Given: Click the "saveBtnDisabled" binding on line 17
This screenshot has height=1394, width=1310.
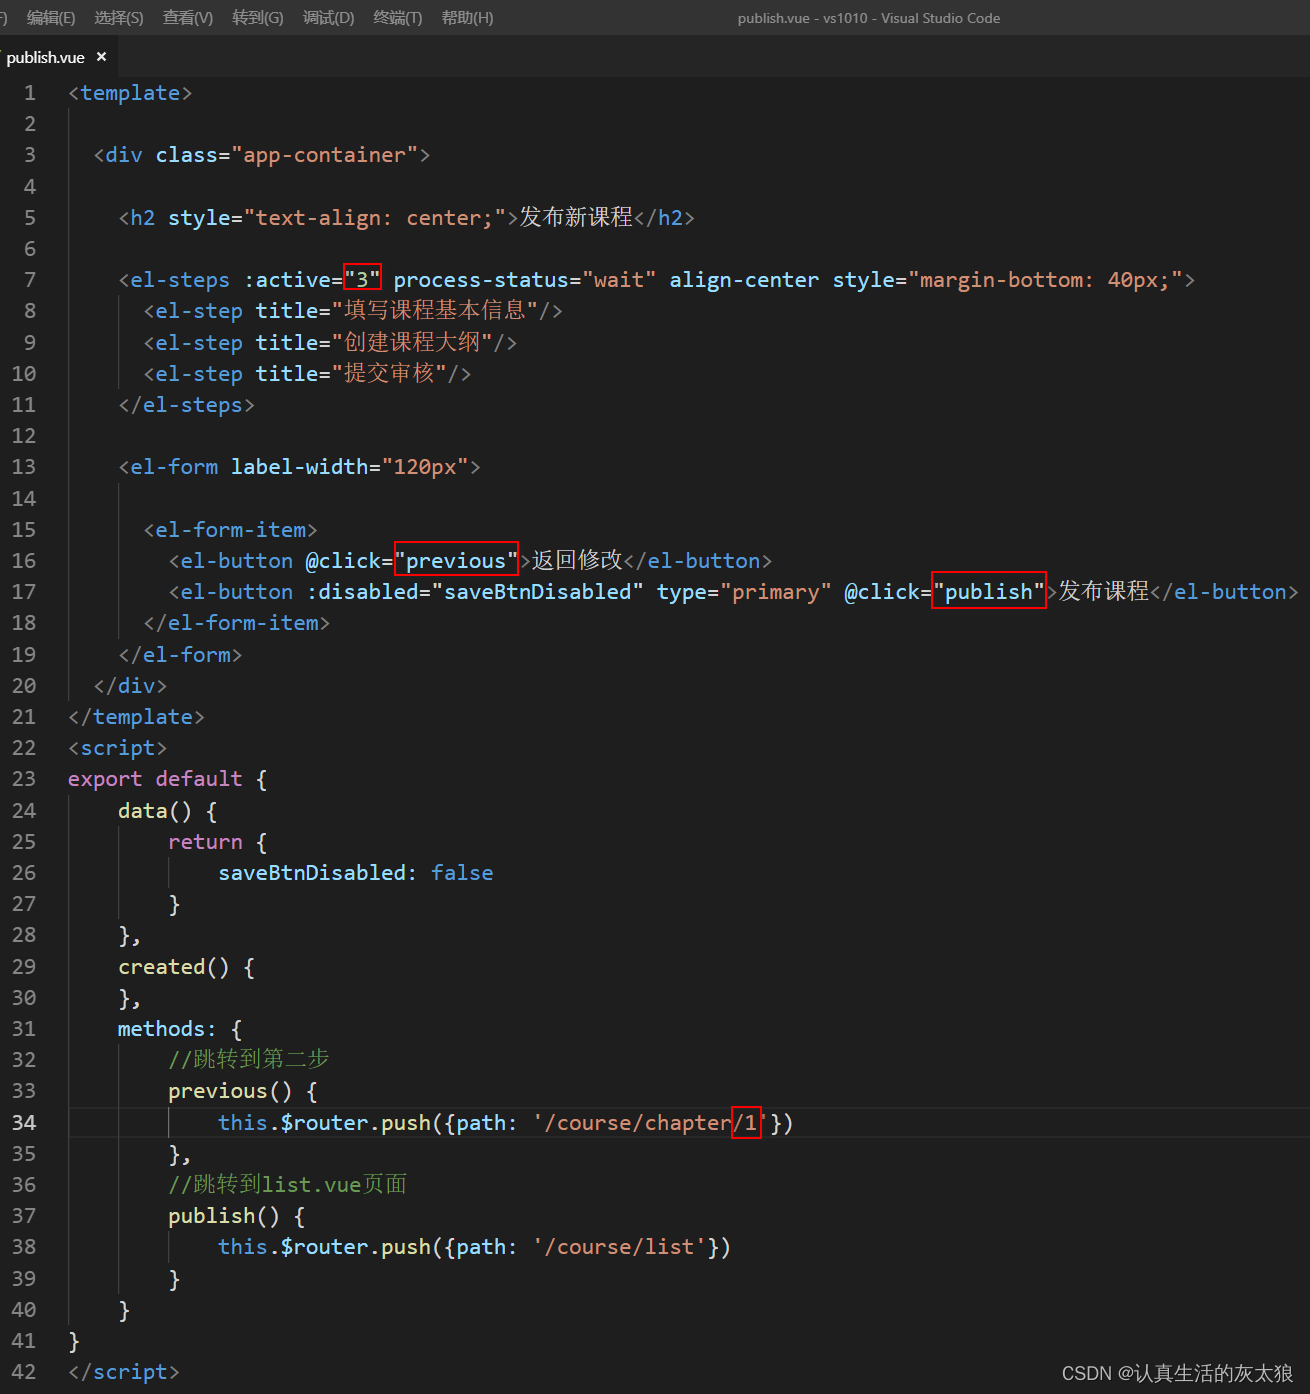Looking at the screenshot, I should point(538,592).
